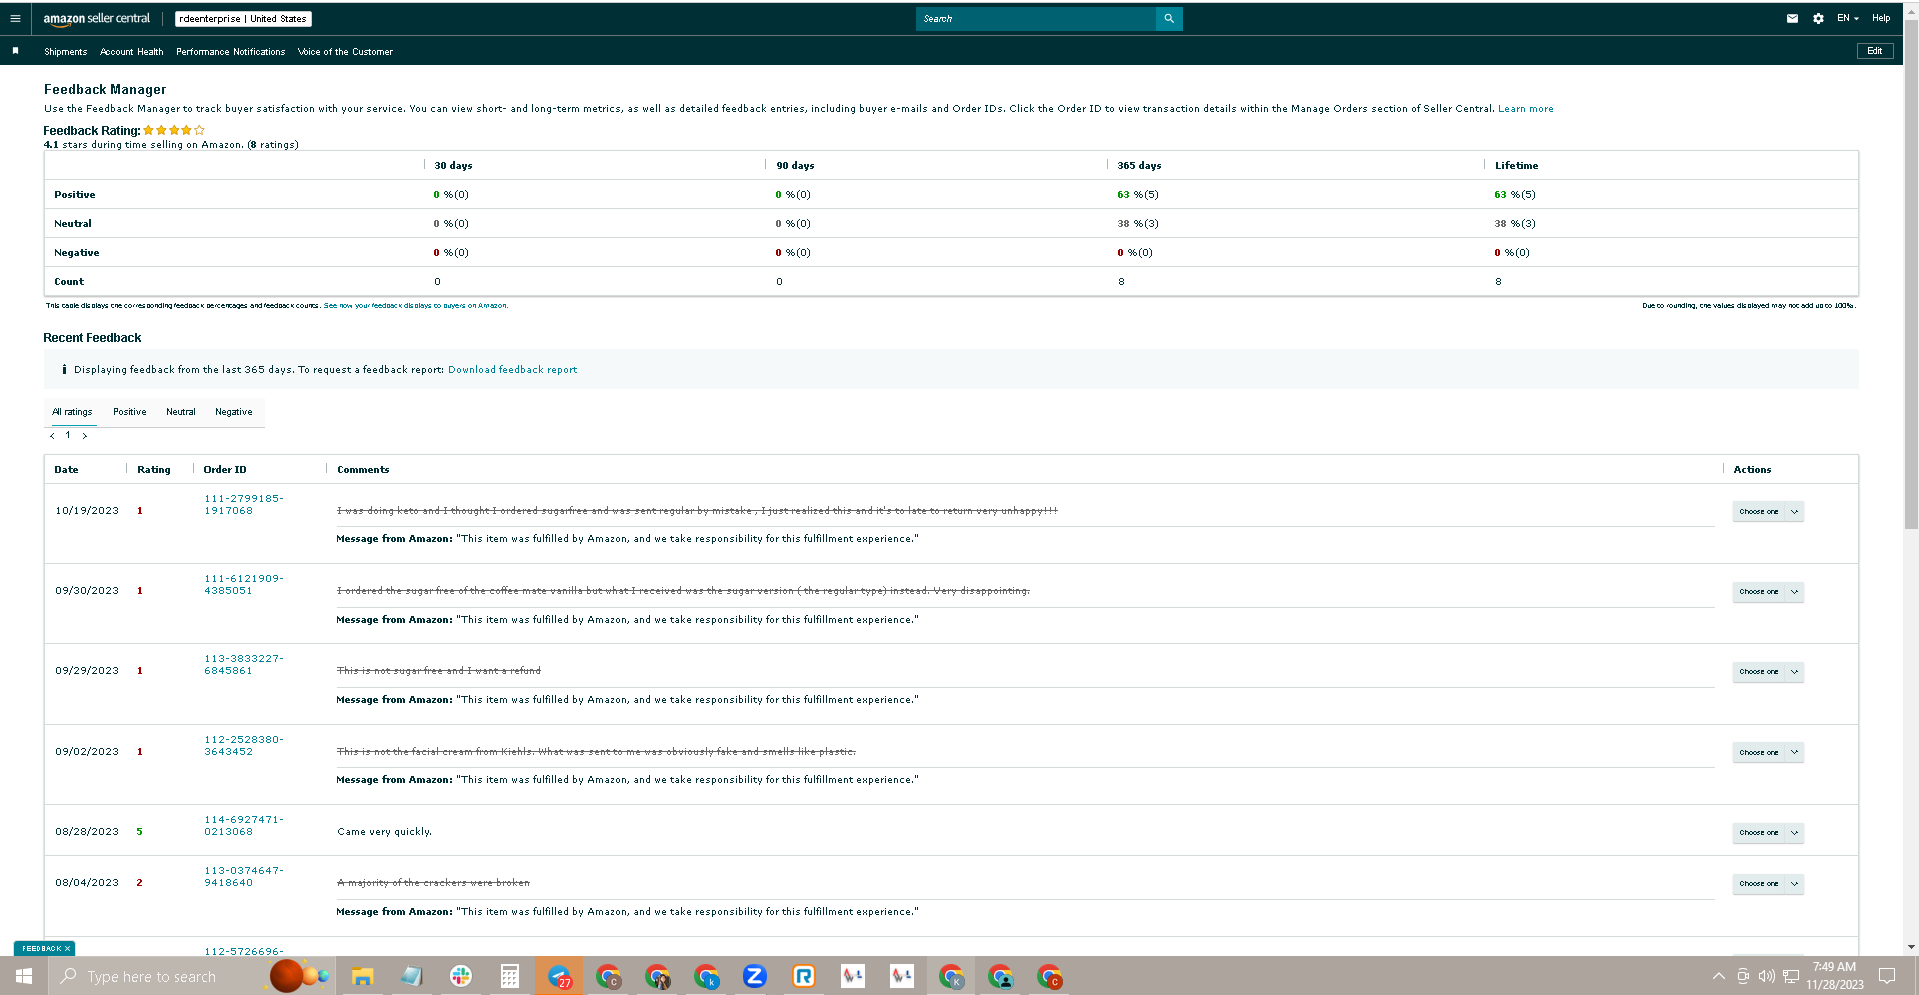Switch to the Positive tab

130,412
